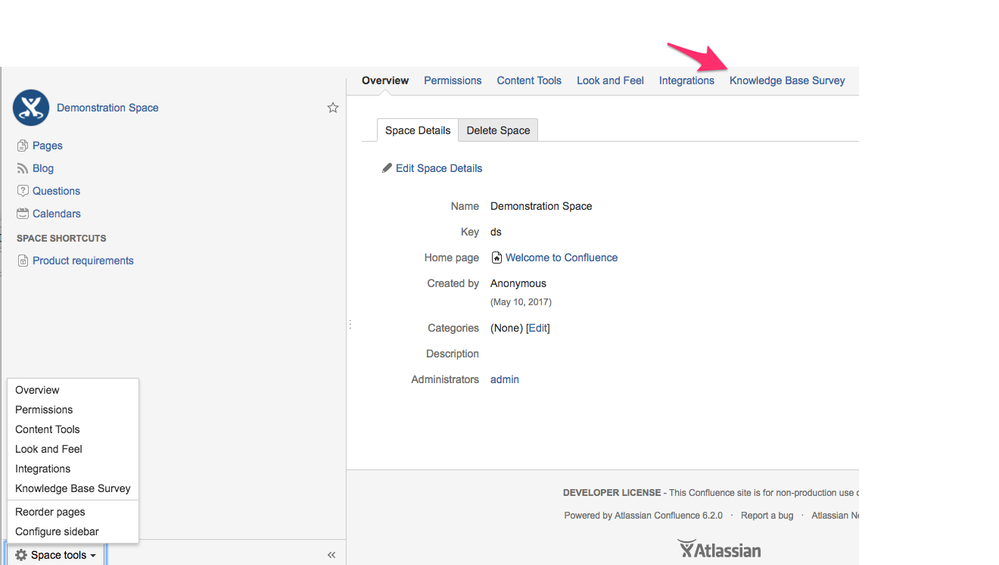Click the Anonymous creator name

[x=518, y=283]
